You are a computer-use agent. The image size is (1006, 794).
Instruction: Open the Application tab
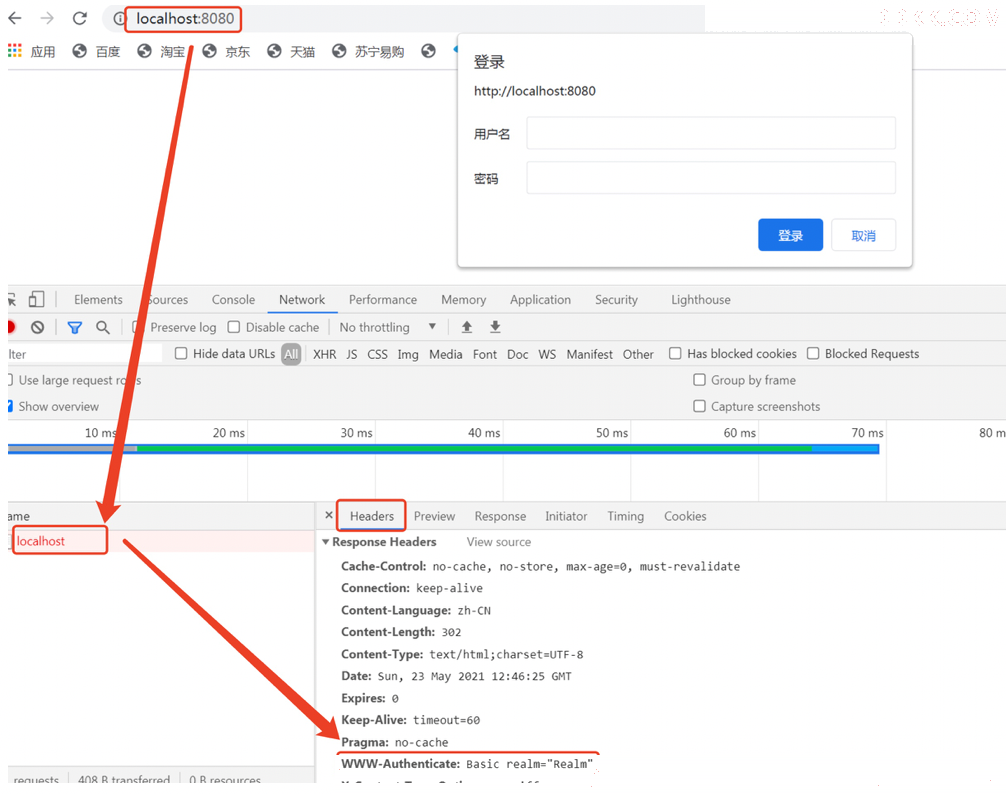(540, 300)
